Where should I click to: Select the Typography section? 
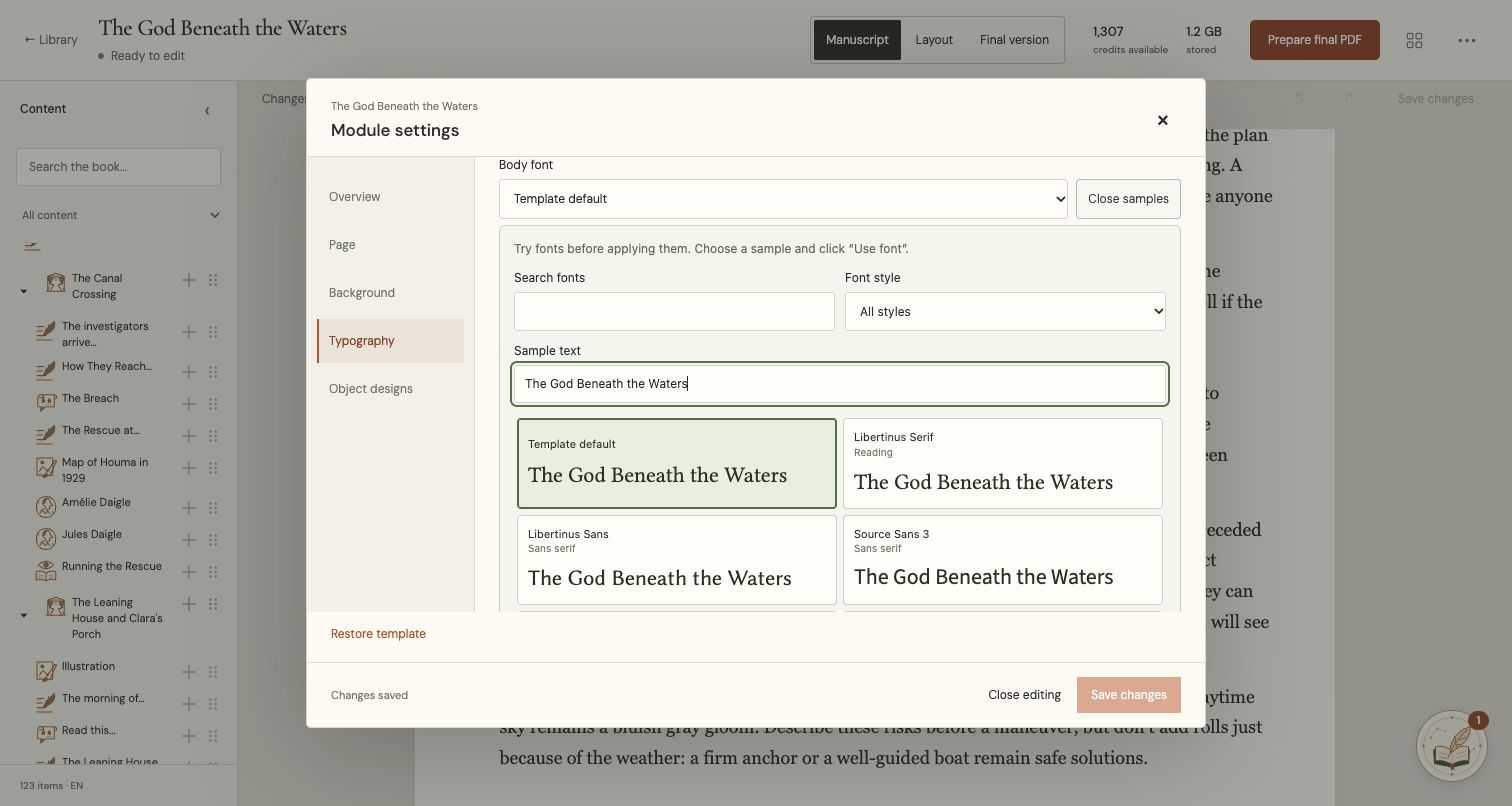[390, 341]
